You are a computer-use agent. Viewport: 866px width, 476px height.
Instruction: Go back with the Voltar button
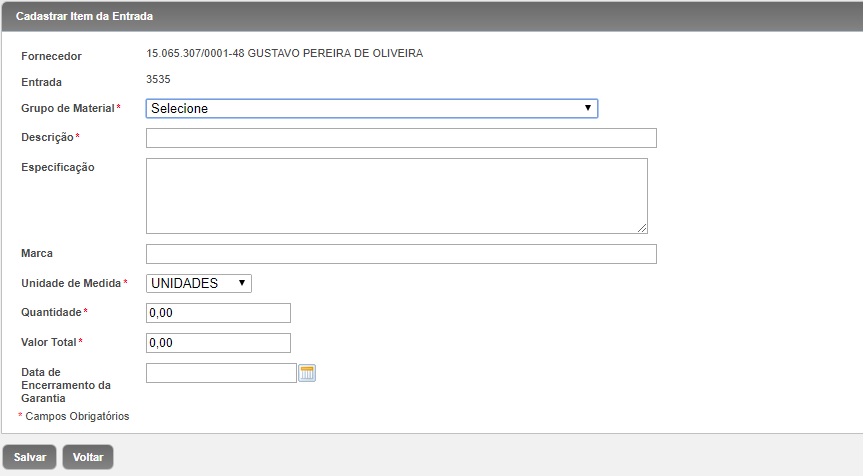click(88, 457)
